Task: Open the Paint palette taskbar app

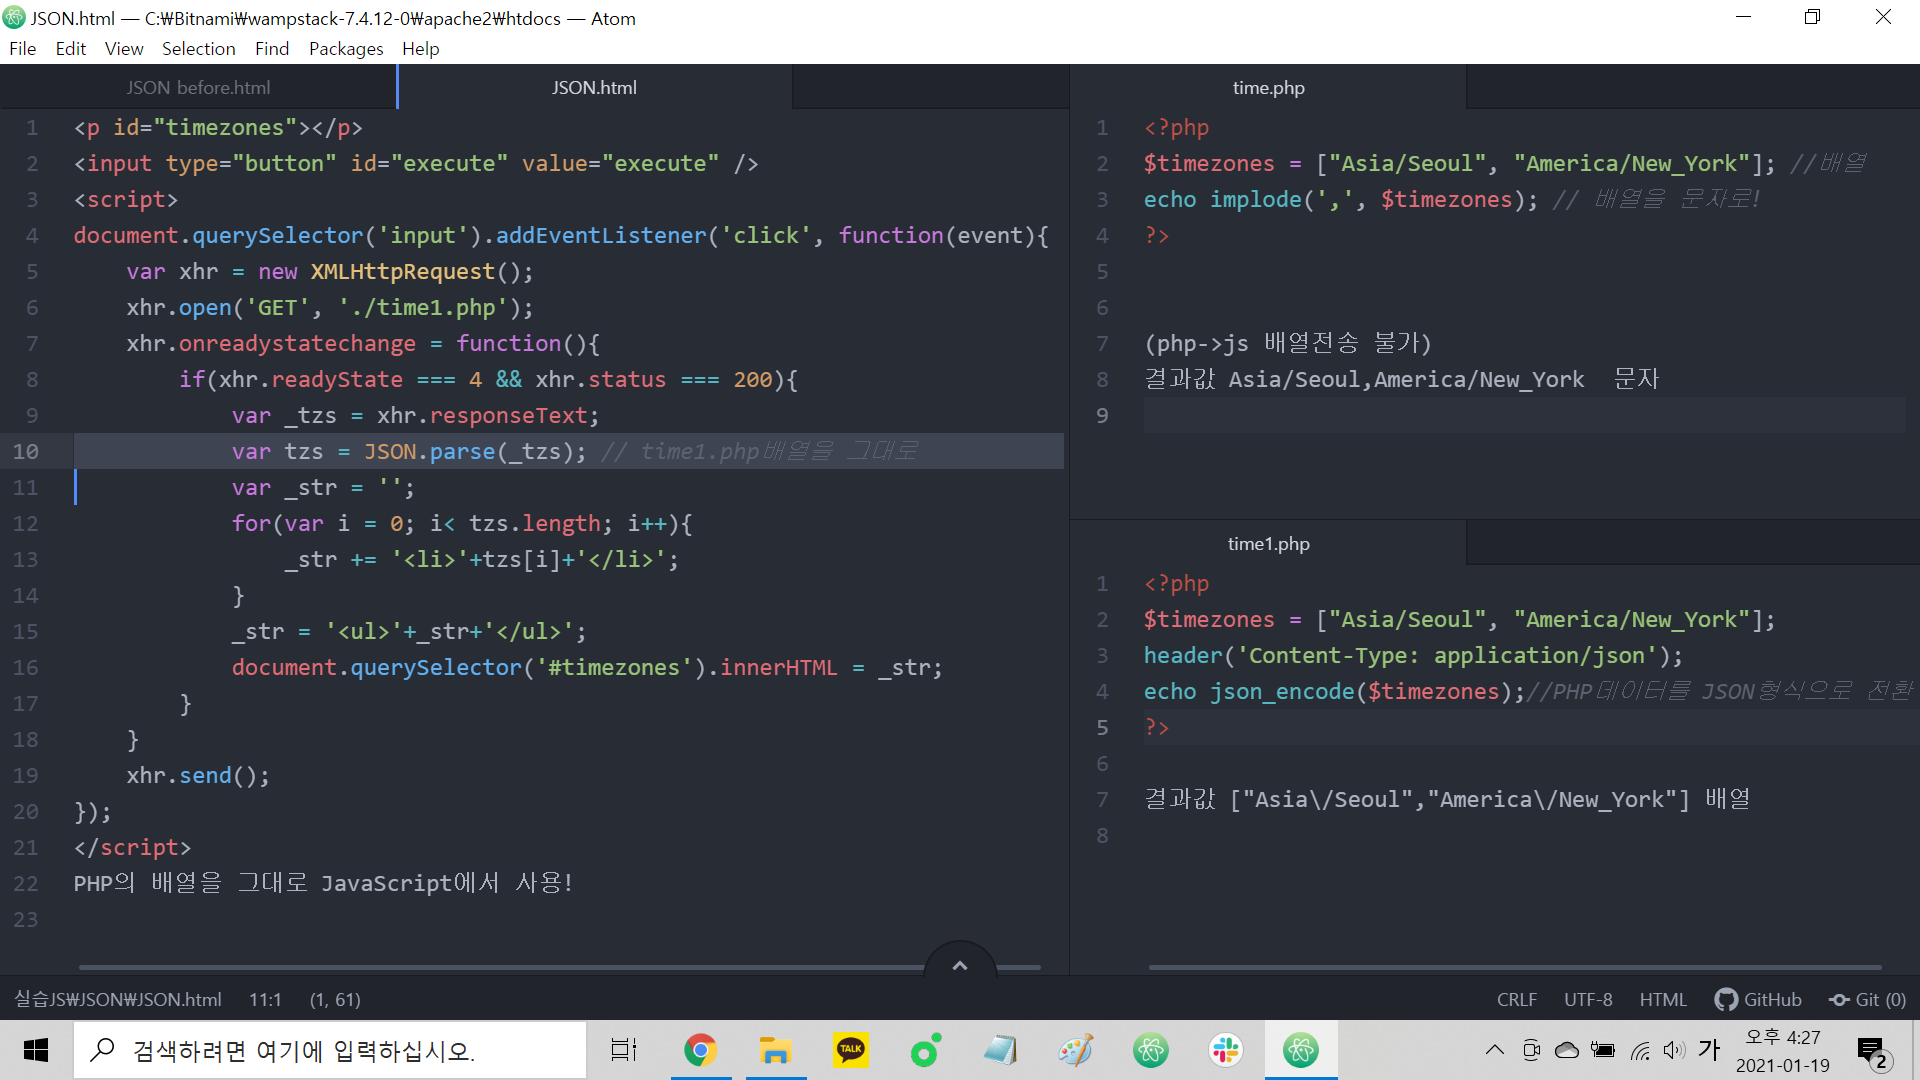Action: (x=1076, y=1050)
